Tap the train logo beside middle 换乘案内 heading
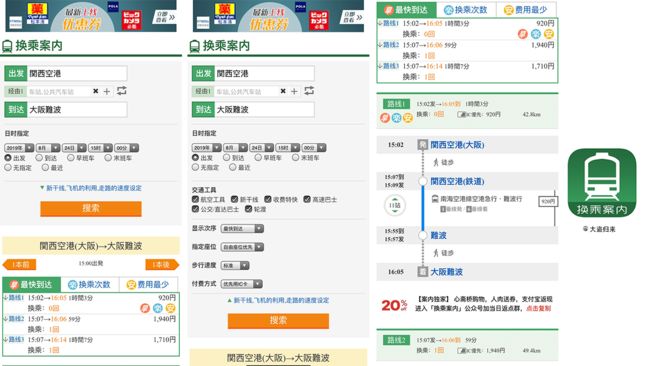This screenshot has width=650, height=366. (194, 46)
